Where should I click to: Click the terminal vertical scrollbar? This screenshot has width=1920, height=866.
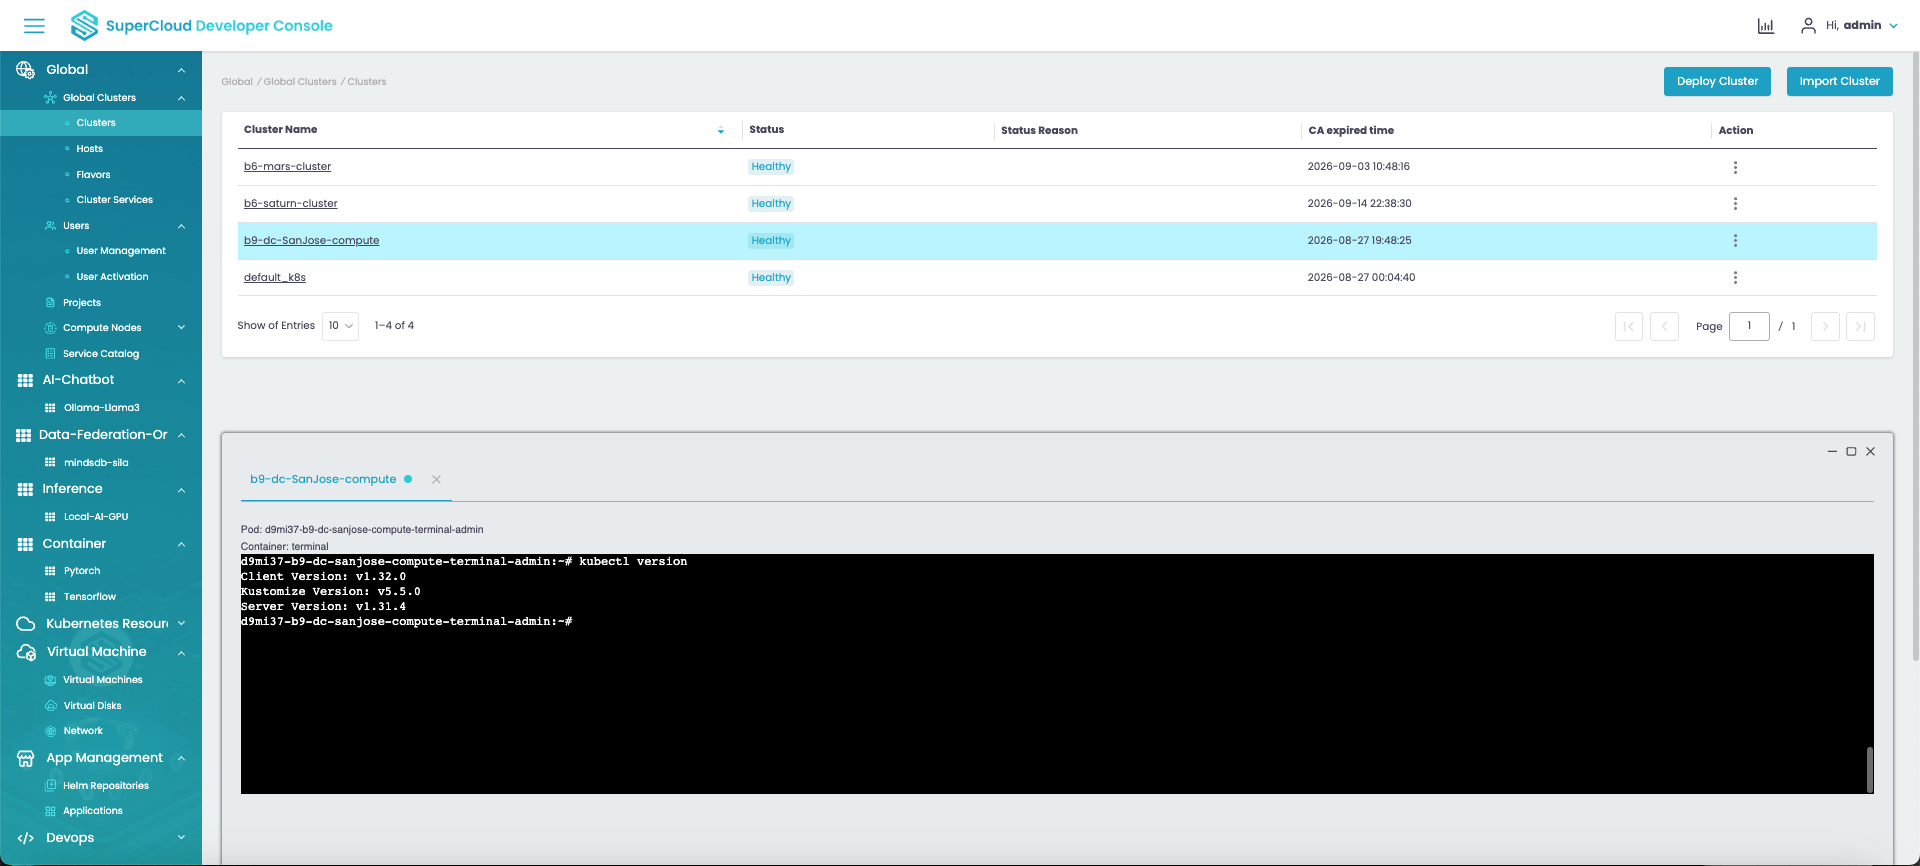tap(1869, 769)
